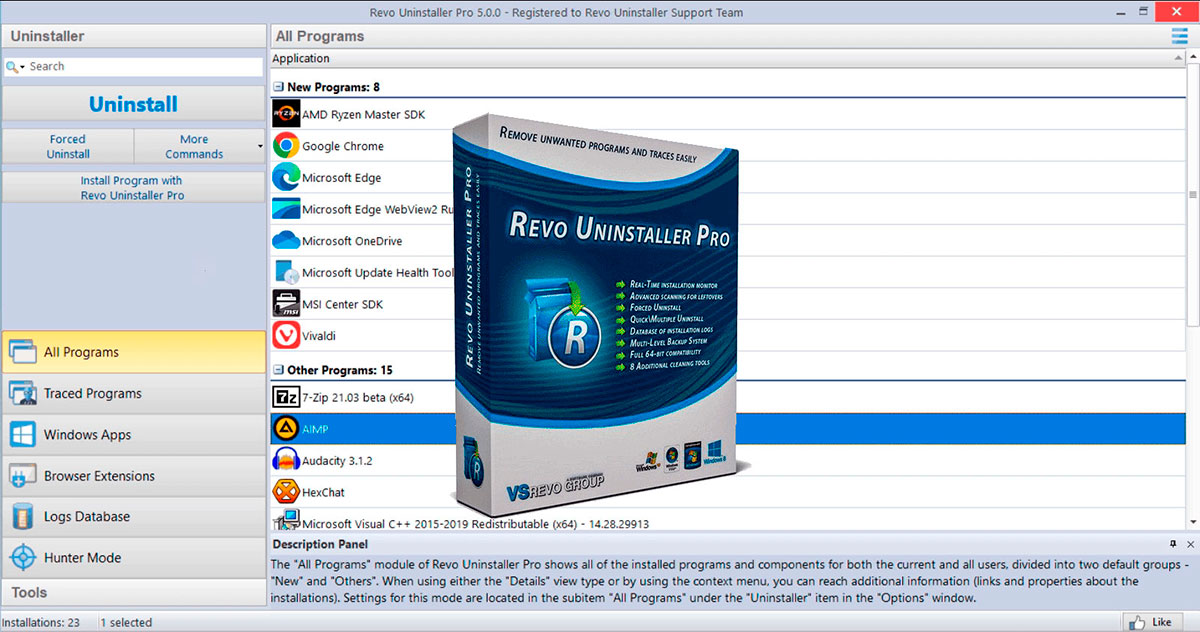Click the 7-Zip 21.03 beta icon

click(x=286, y=397)
